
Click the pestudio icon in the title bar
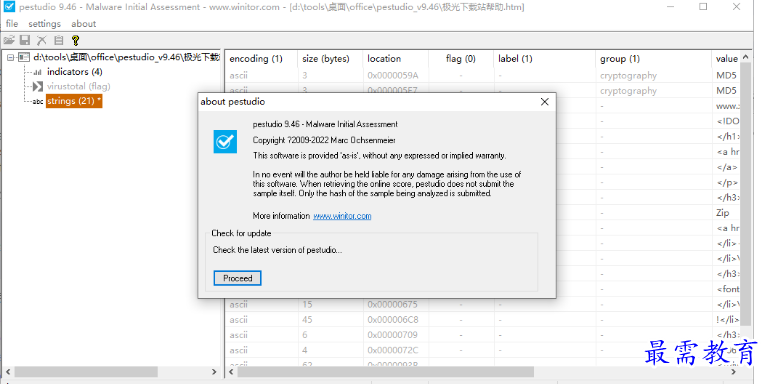[9, 7]
